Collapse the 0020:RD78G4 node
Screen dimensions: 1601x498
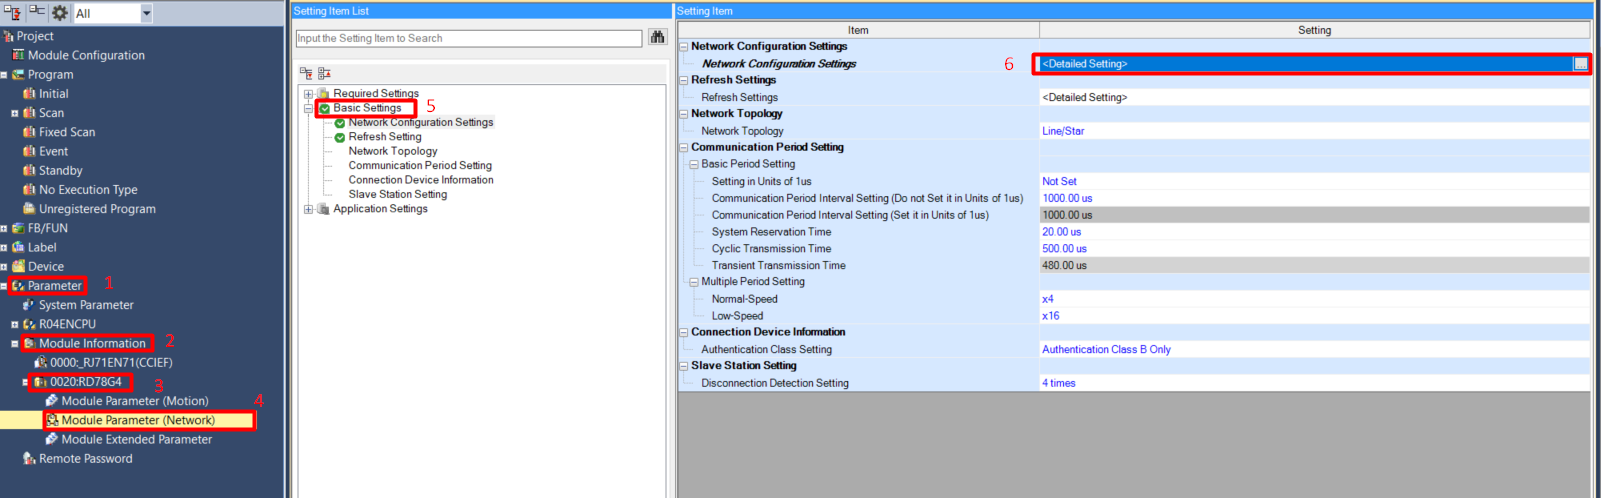(25, 382)
